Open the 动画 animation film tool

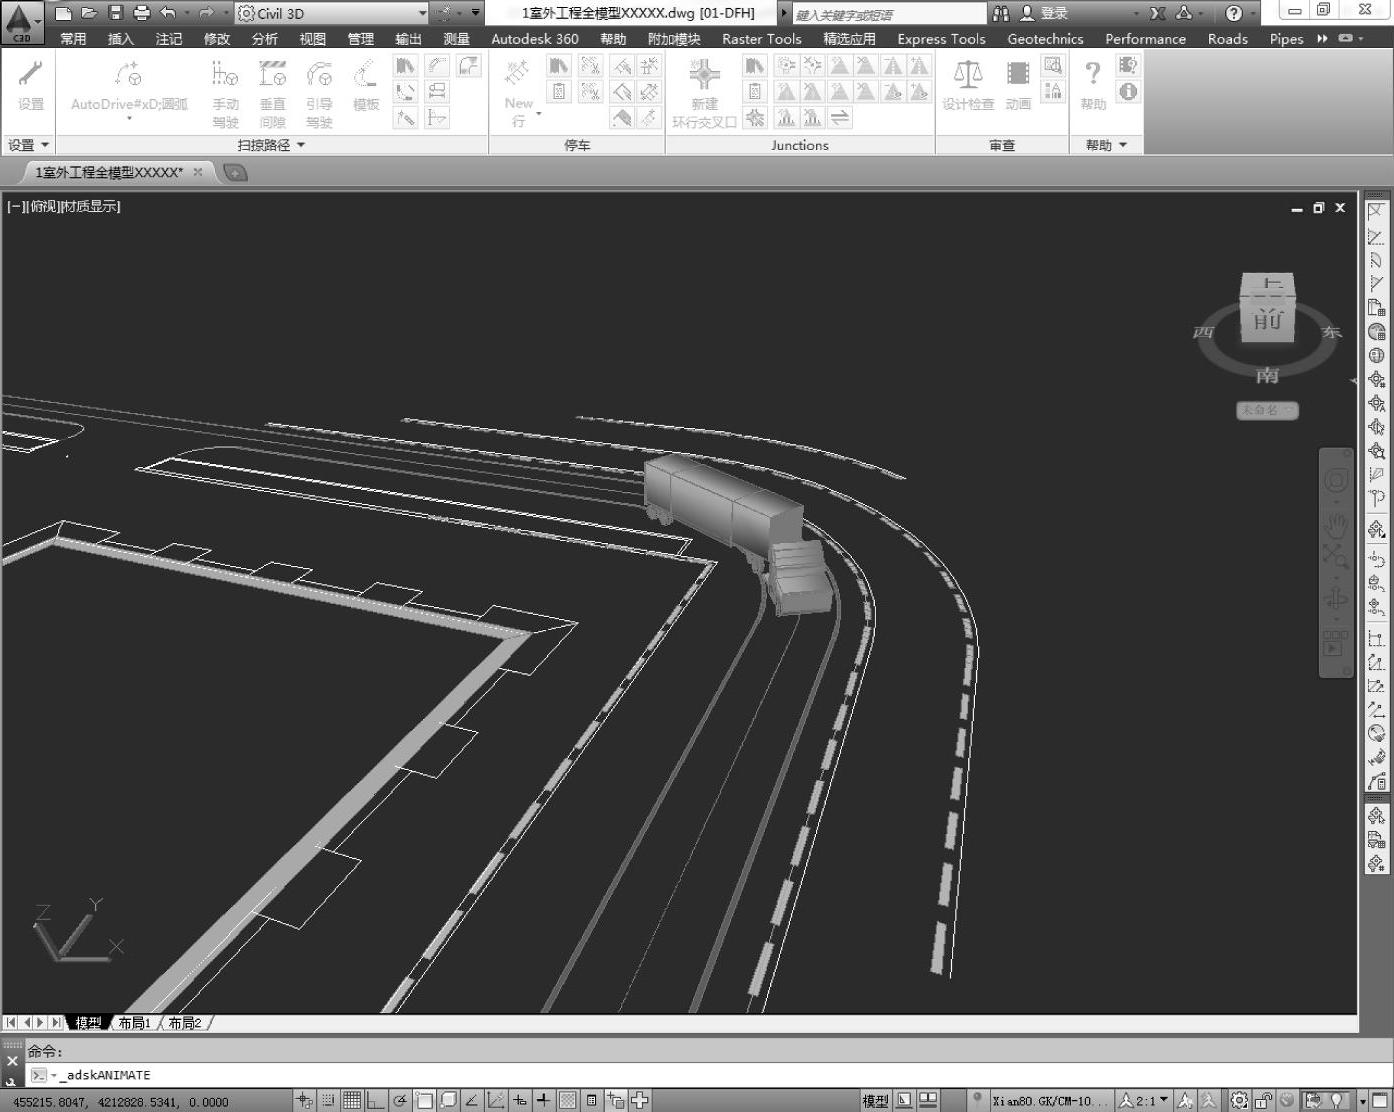point(1018,84)
